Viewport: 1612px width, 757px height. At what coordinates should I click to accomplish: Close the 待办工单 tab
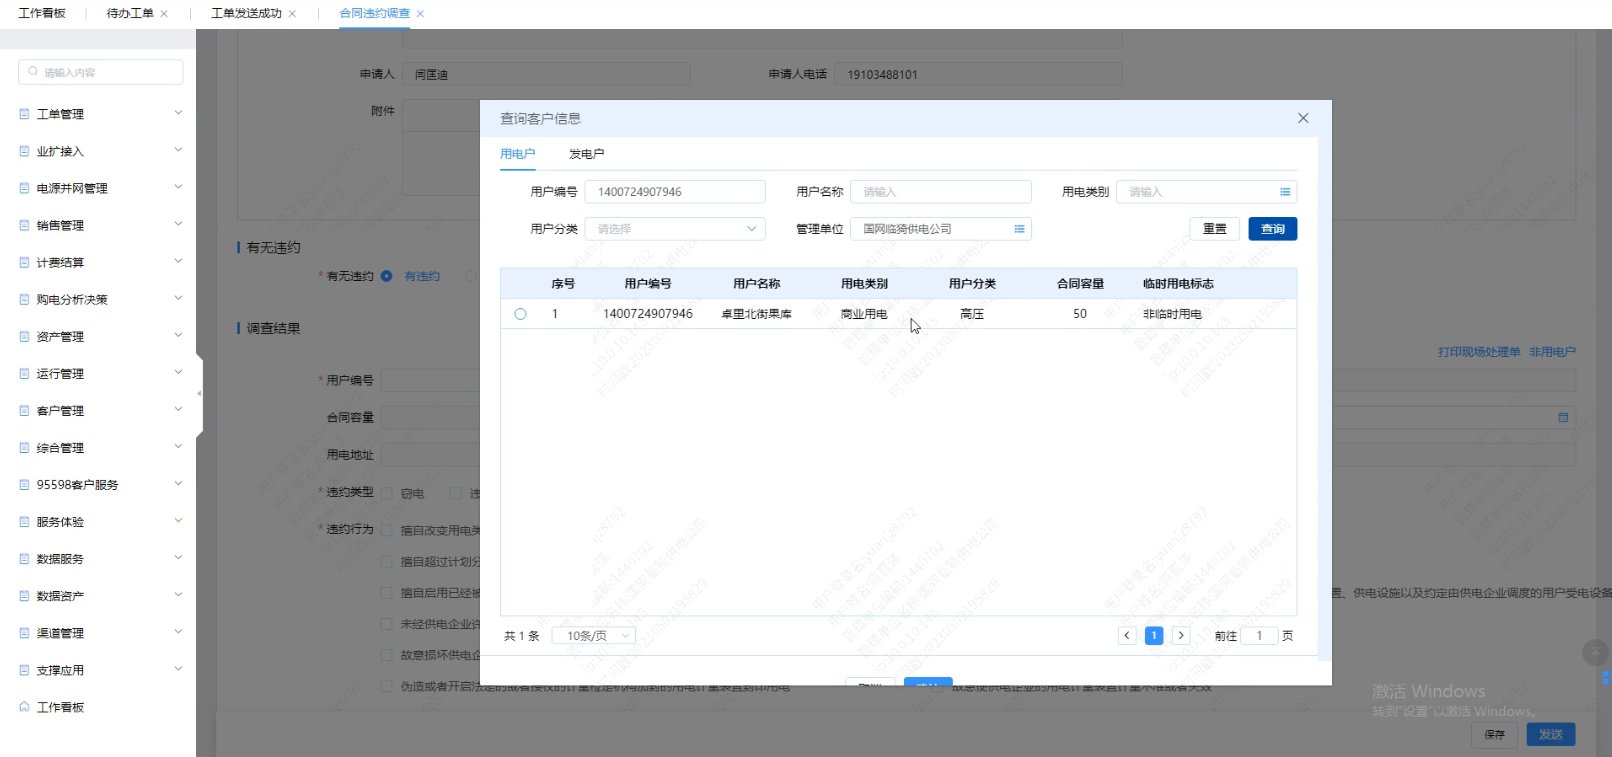pos(164,14)
